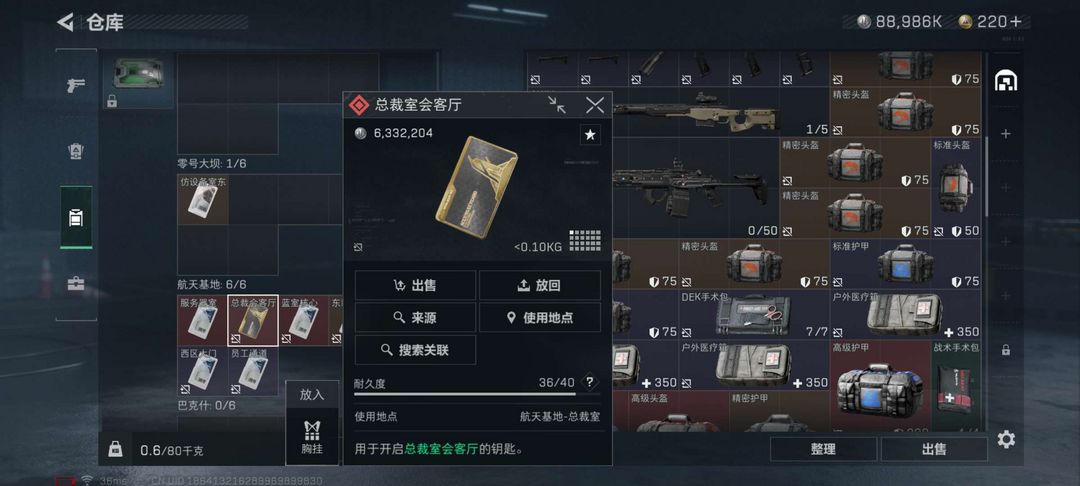Viewport: 1080px width, 486px height.
Task: Click the 整理 sort button
Action: 823,450
